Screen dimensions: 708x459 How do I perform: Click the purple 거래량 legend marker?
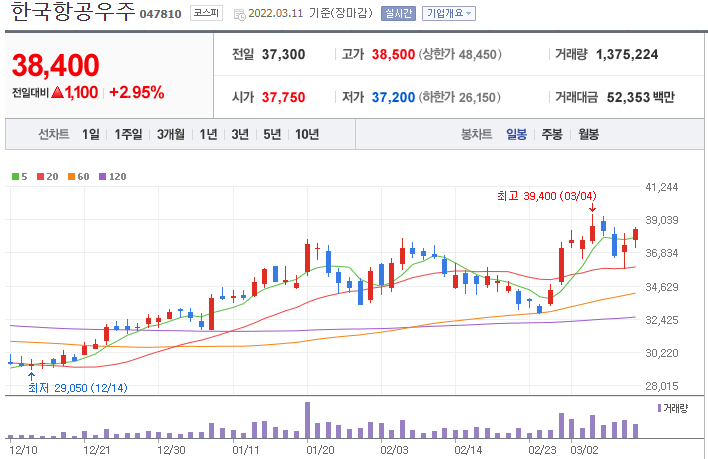point(659,408)
